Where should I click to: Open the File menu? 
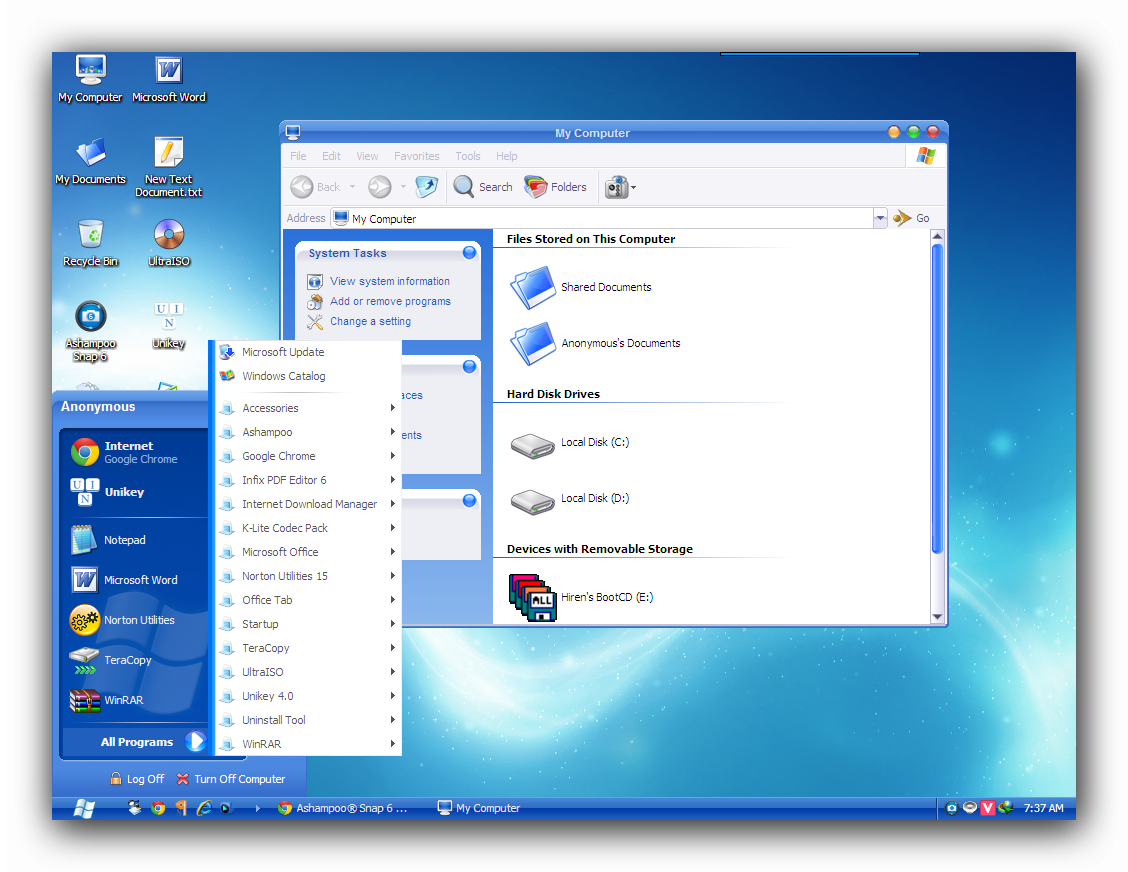(298, 156)
